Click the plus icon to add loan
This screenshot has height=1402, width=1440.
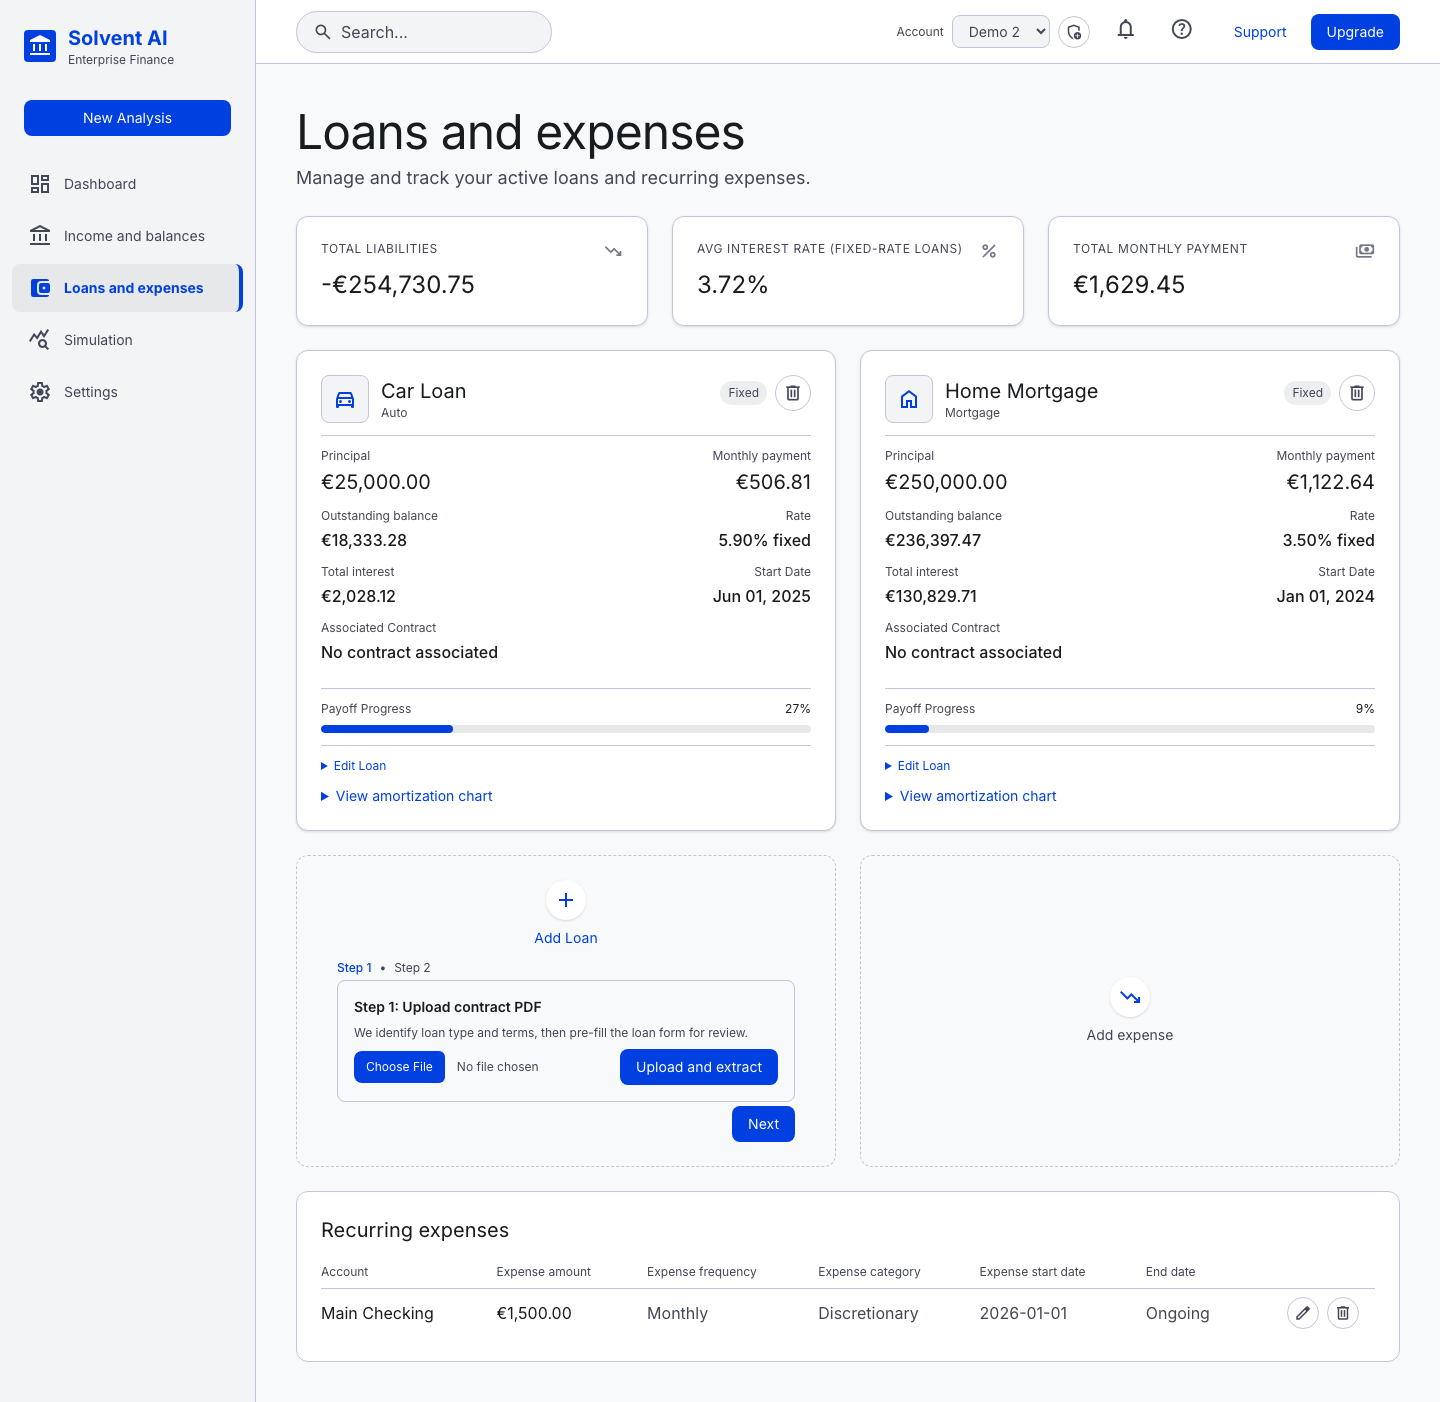566,900
